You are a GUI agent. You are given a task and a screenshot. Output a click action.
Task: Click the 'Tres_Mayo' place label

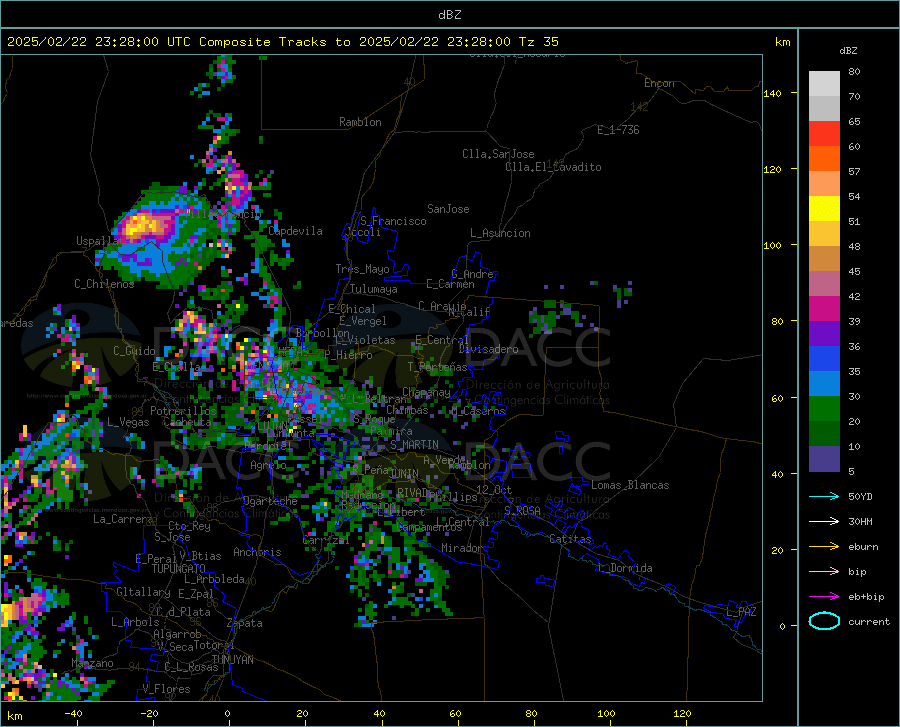coord(362,269)
